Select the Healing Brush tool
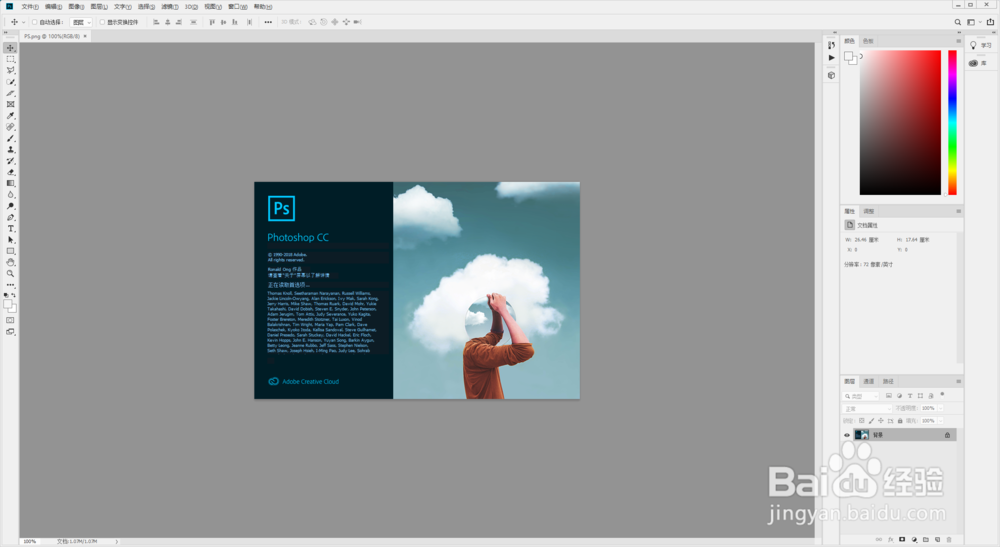Viewport: 1000px width, 547px height. point(10,128)
